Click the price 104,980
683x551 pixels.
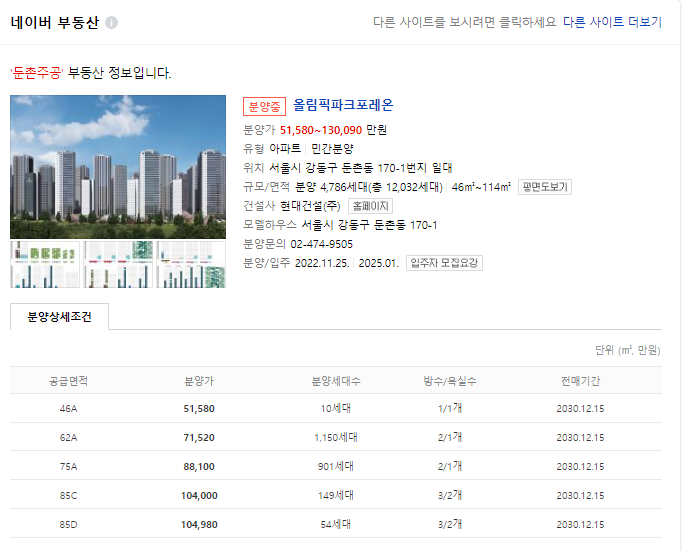pyautogui.click(x=199, y=524)
